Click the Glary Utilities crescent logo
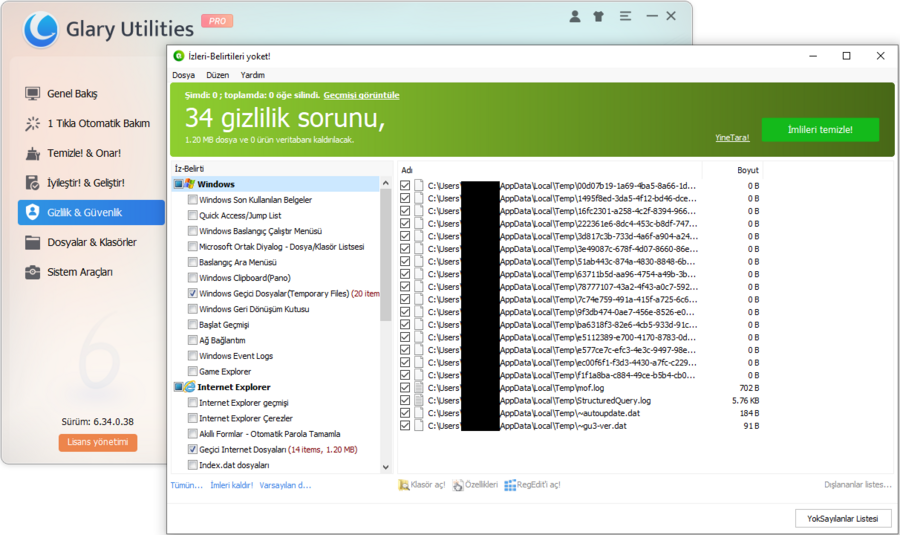 (41, 29)
